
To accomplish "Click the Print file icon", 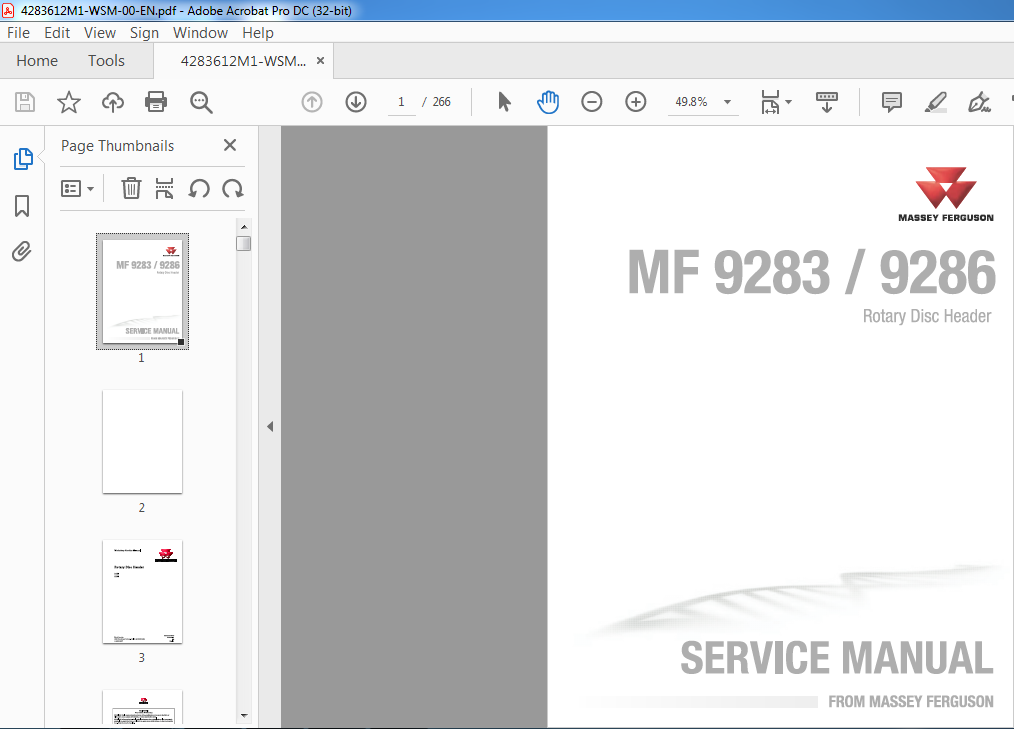I will [x=156, y=102].
